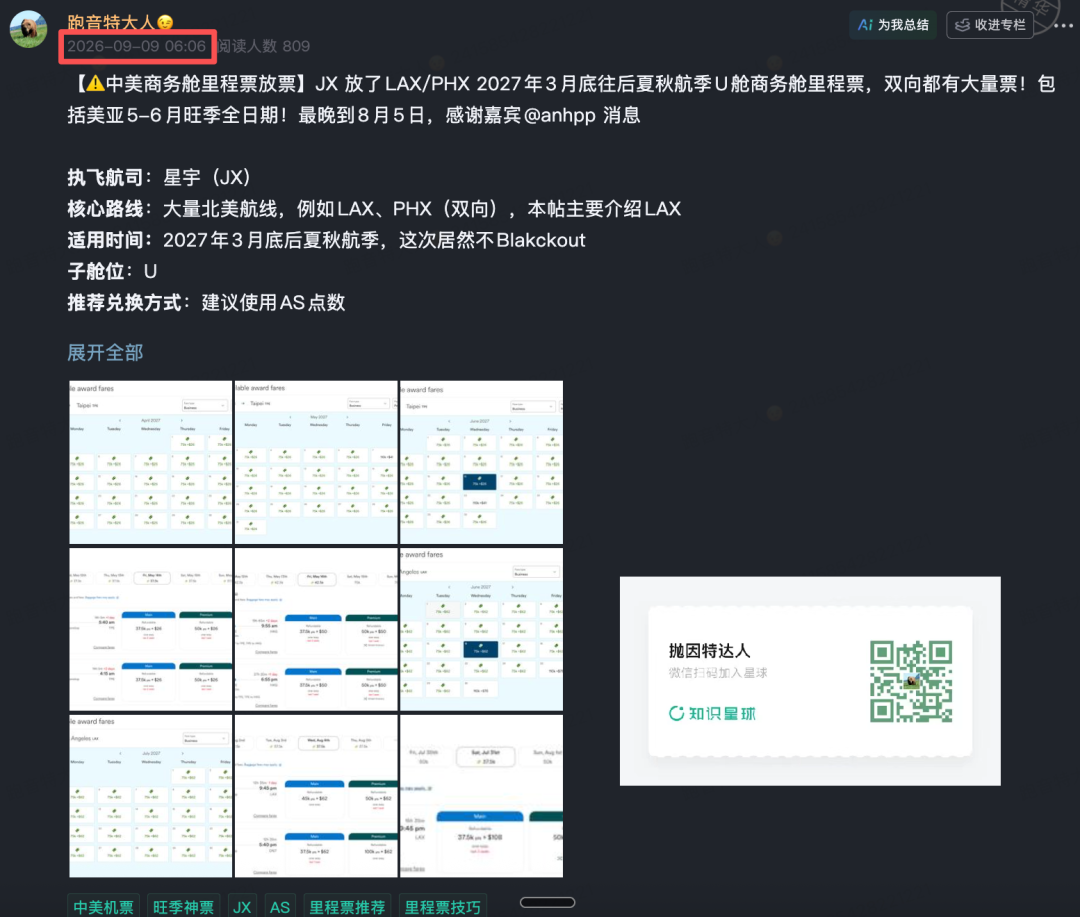Click the 中美机票 tag
The width and height of the screenshot is (1080, 917).
point(103,906)
